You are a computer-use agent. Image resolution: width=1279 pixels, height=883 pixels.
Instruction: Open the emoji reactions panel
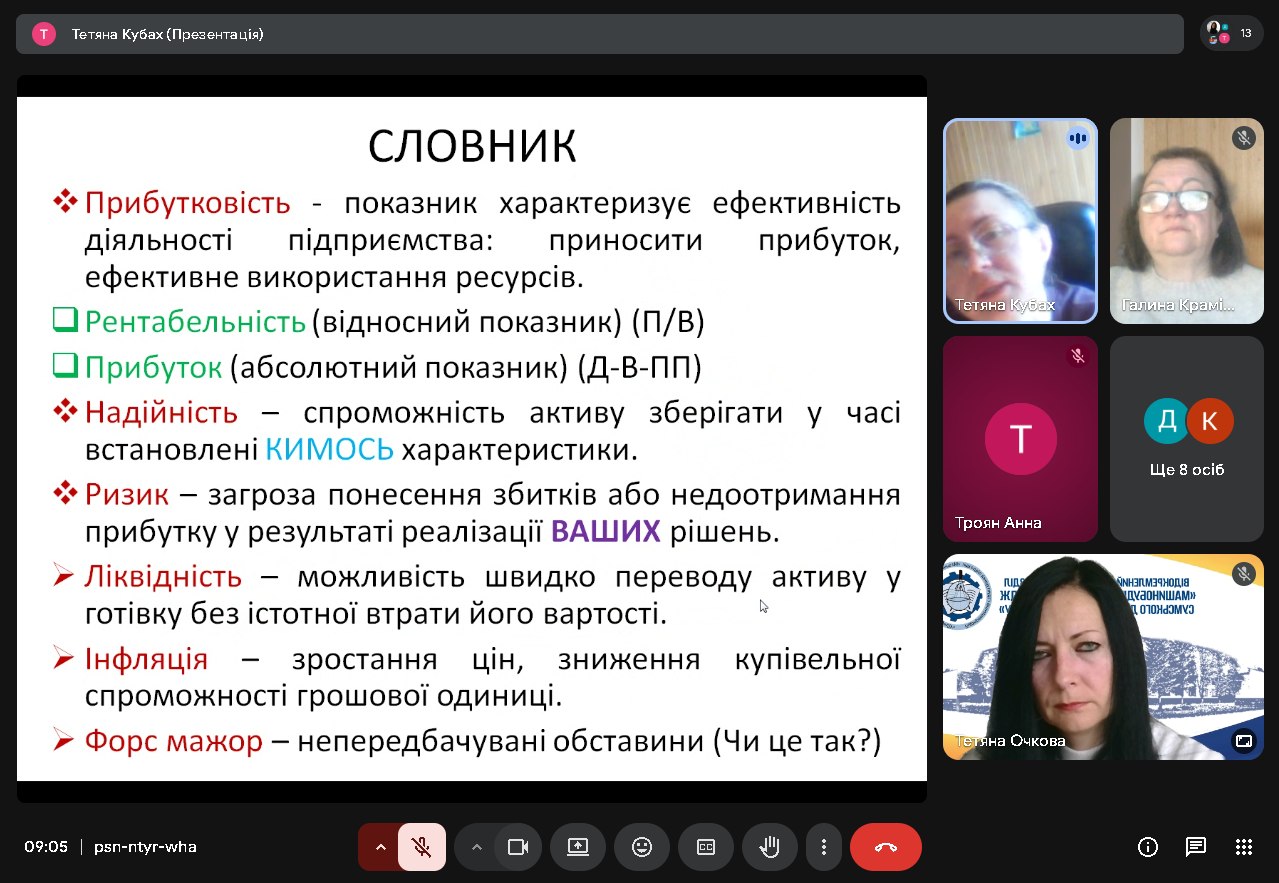pos(642,847)
